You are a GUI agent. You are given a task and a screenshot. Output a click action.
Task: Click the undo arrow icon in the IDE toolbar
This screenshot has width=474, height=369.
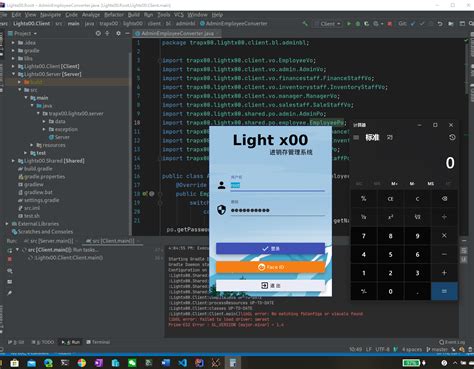click(440, 24)
